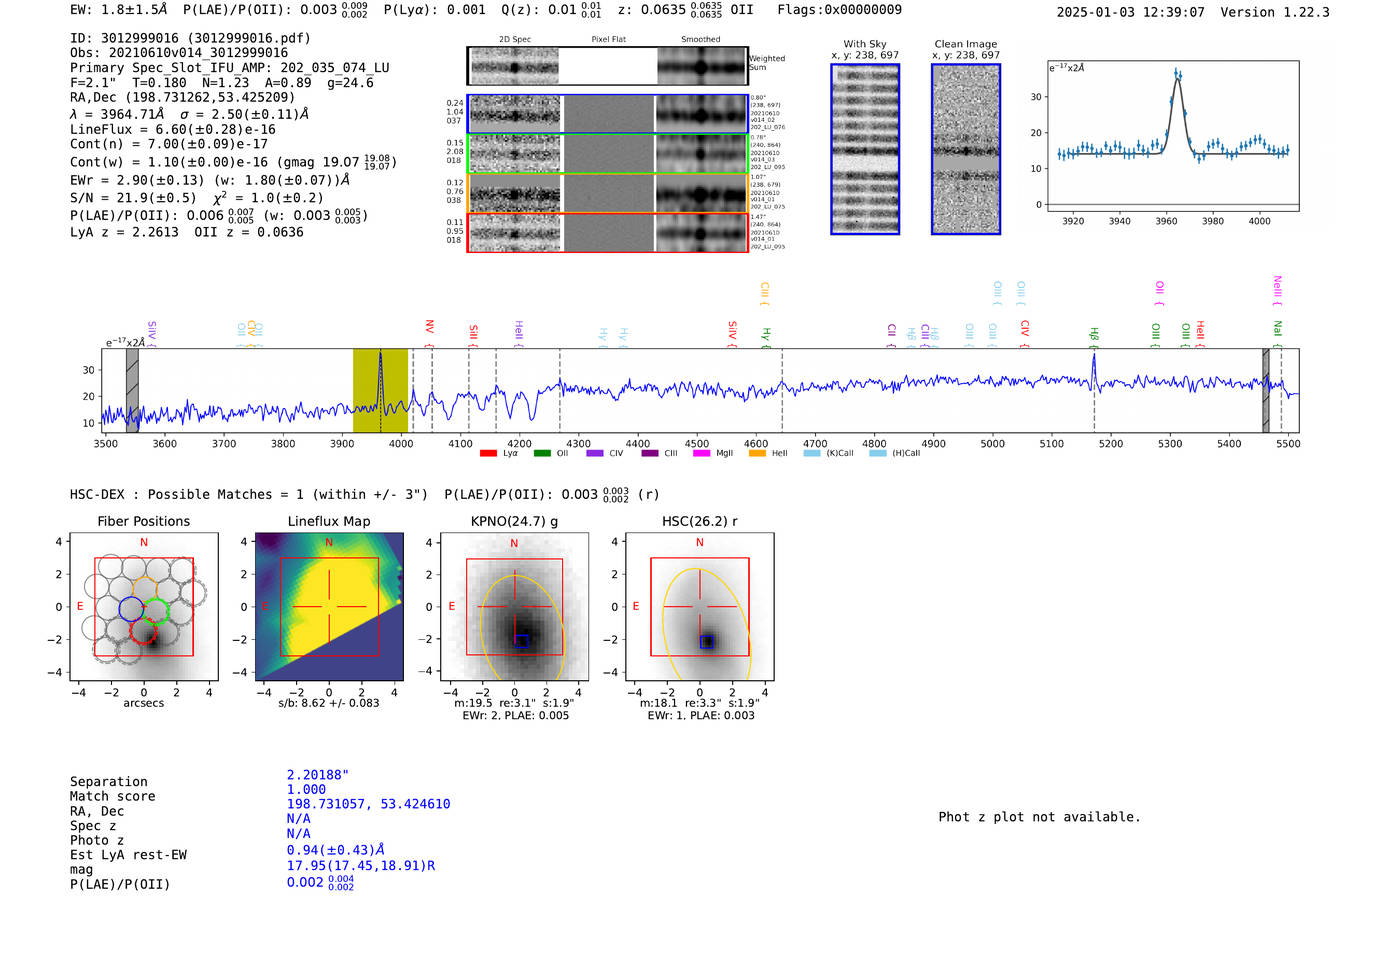Image resolution: width=1400 pixels, height=953 pixels.
Task: Click the LyA z = 2.2613 text
Action: (124, 232)
